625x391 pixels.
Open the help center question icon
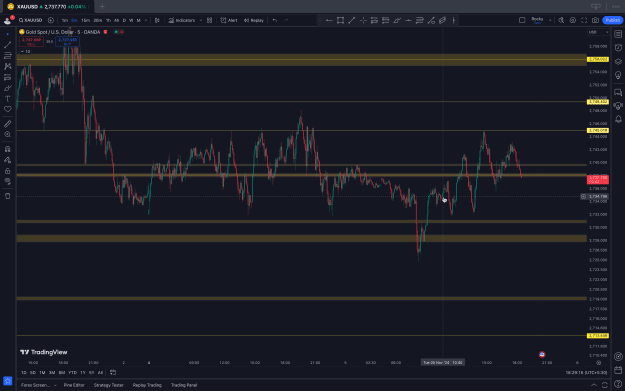[618, 384]
